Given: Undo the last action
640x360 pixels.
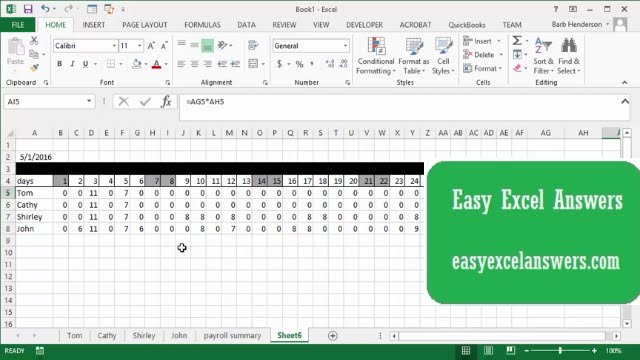Looking at the screenshot, I should coord(45,9).
